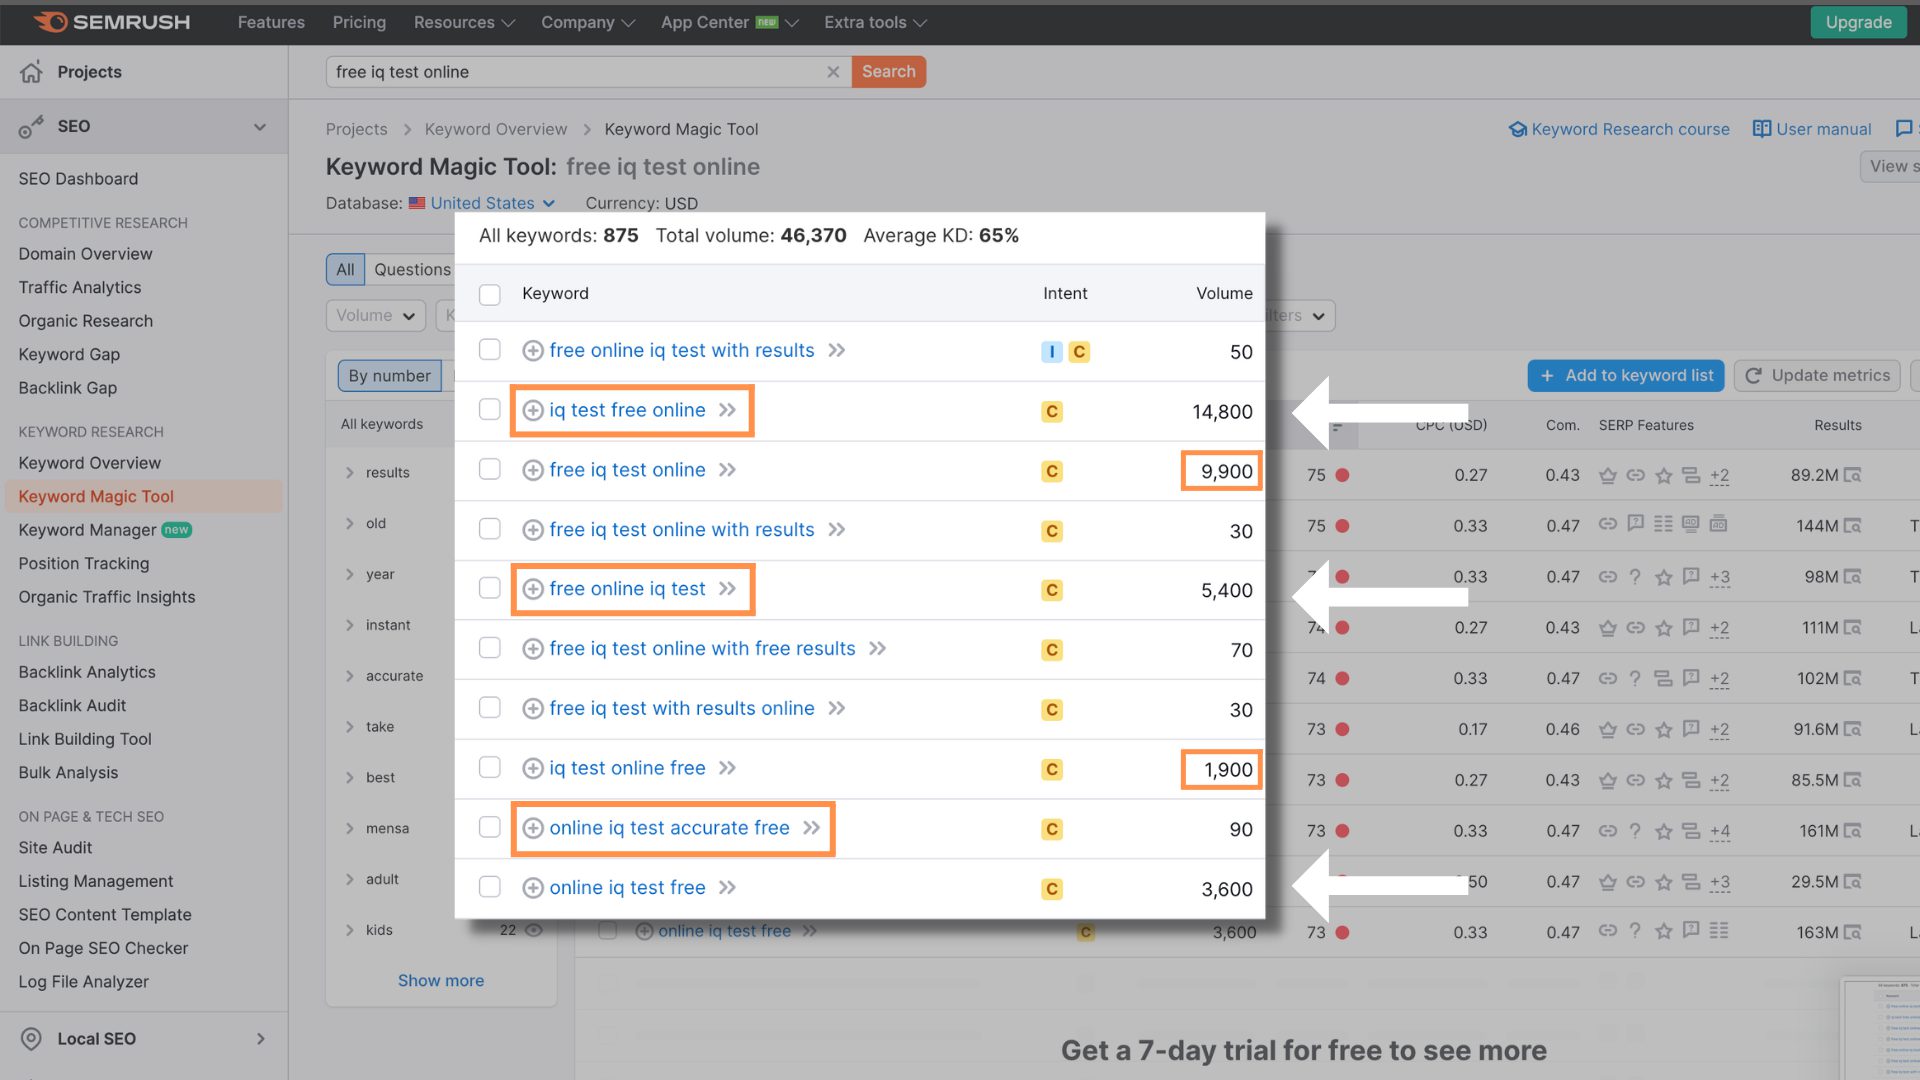Image resolution: width=1920 pixels, height=1080 pixels.
Task: Click plus icon beside 'free iq test online'
Action: pos(533,470)
